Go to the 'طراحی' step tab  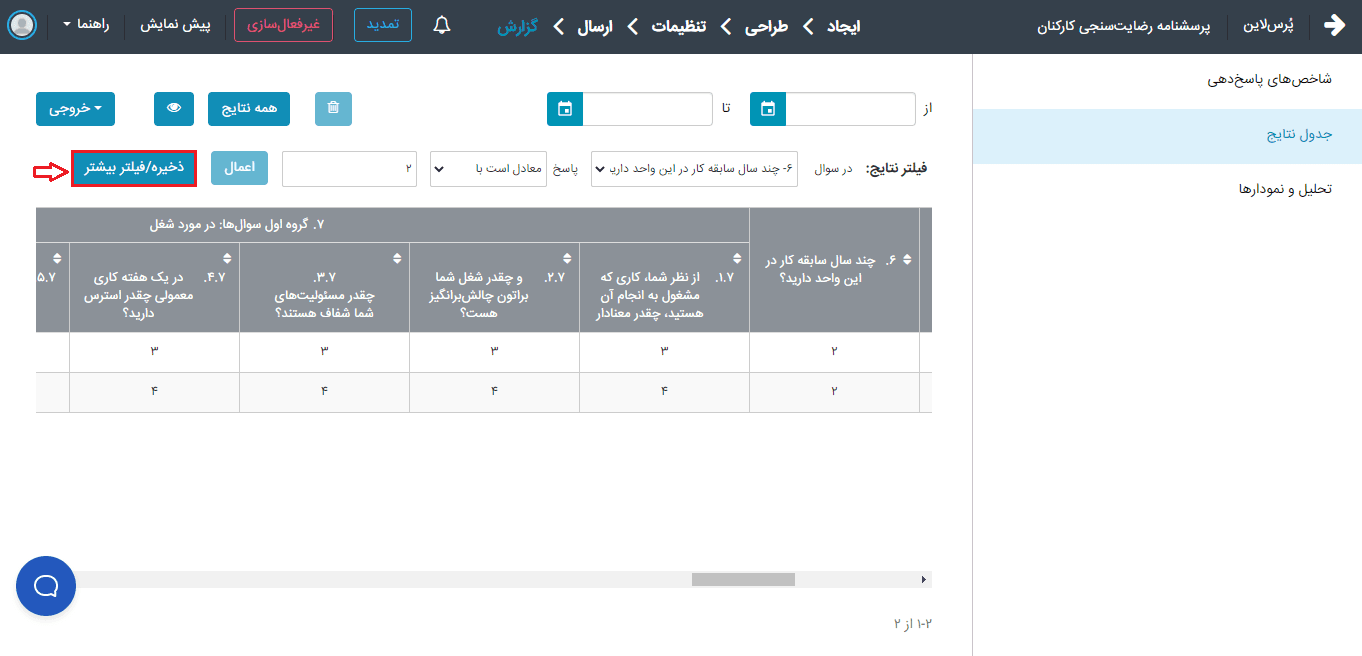point(765,26)
